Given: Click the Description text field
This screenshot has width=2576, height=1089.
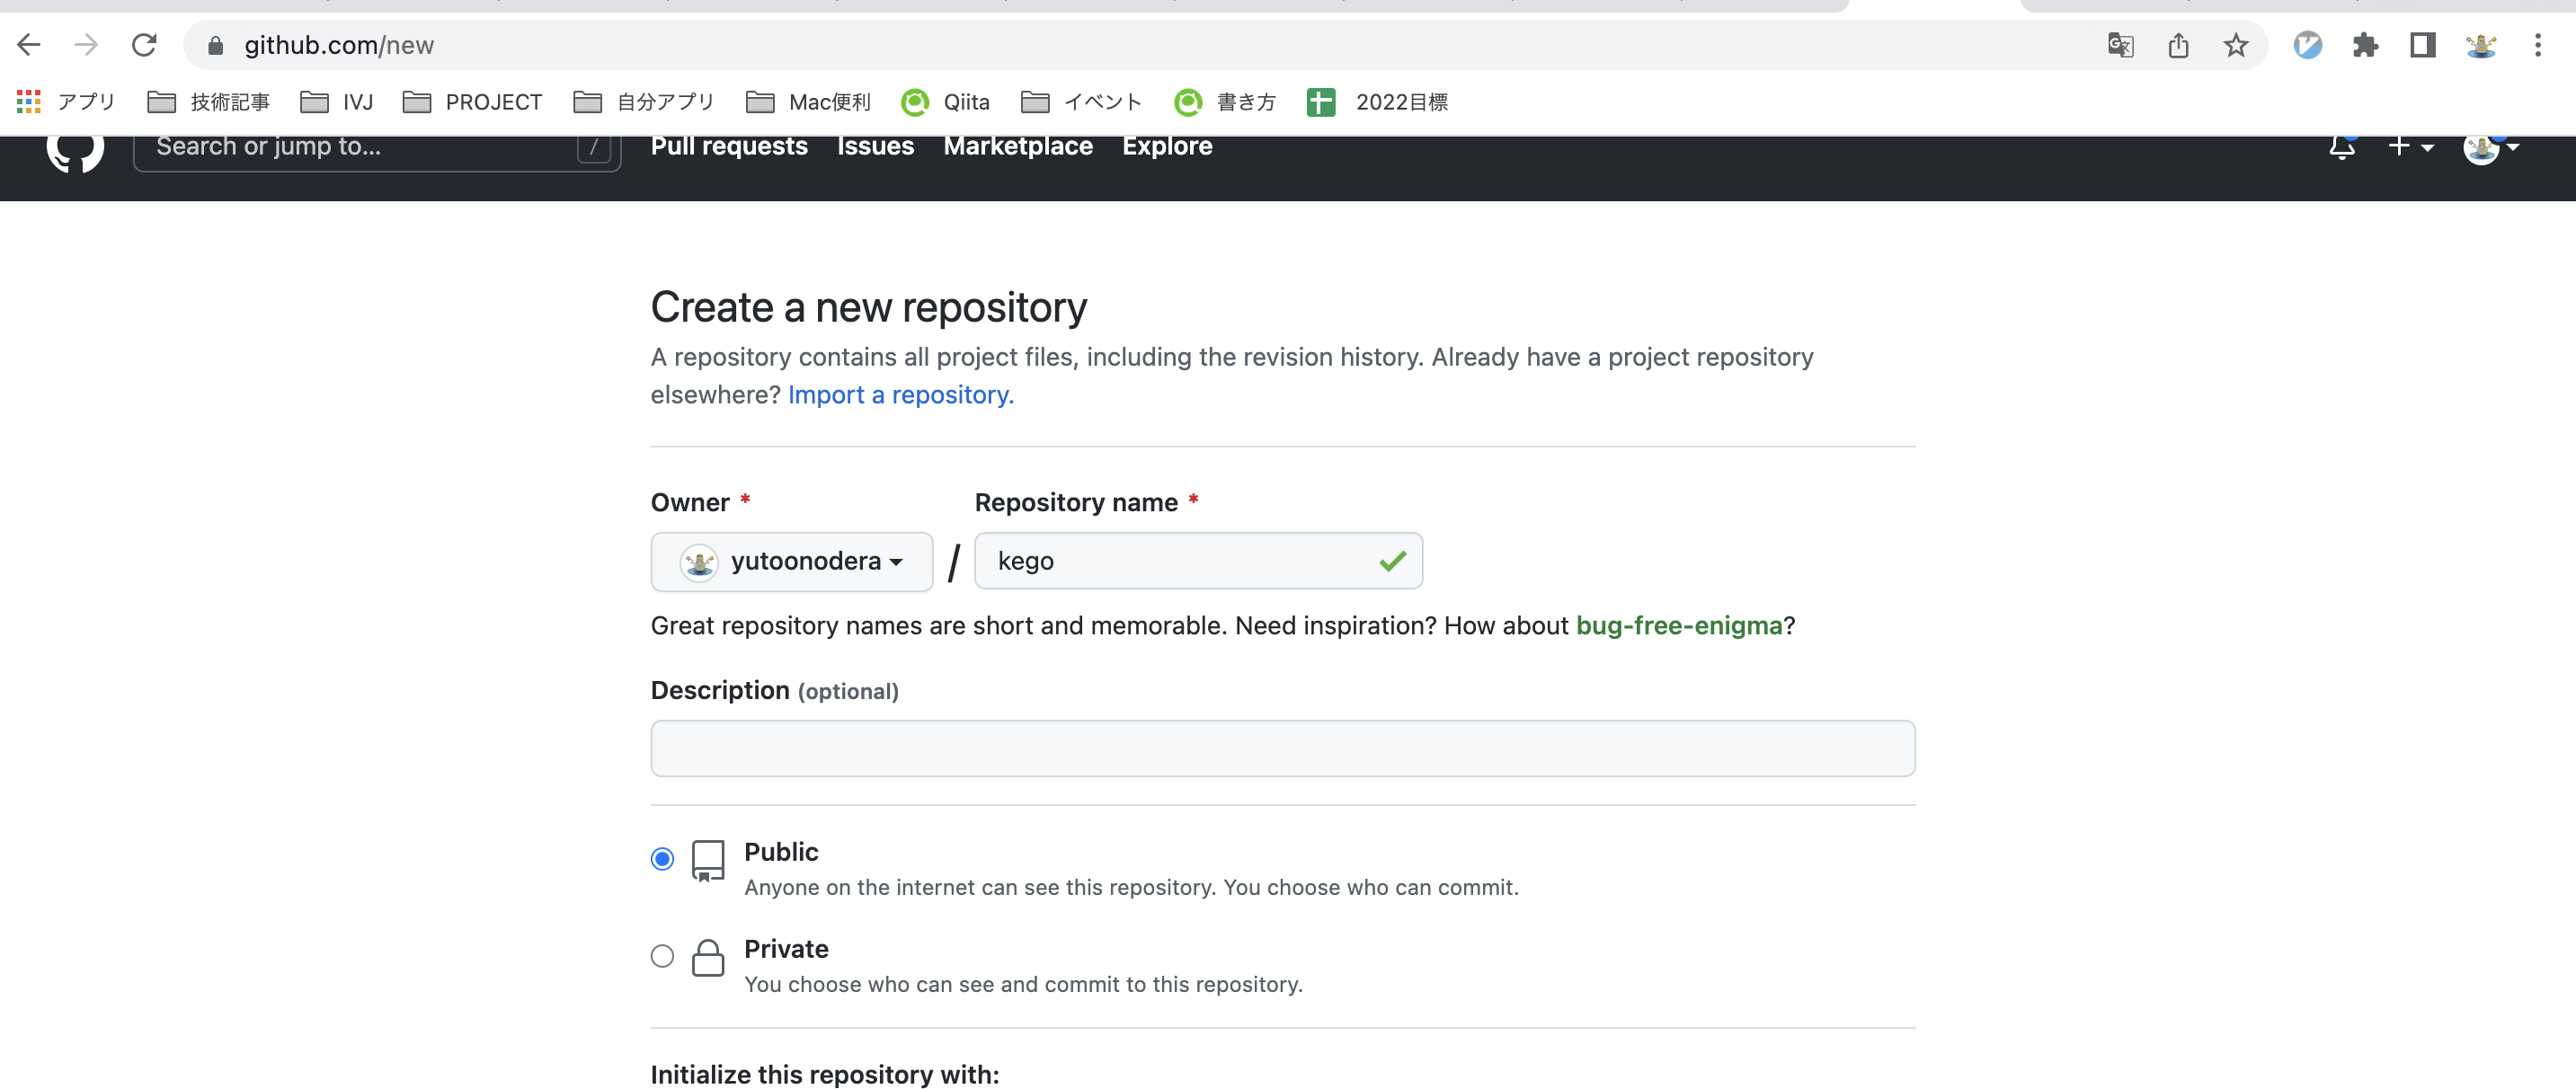Looking at the screenshot, I should 1282,748.
